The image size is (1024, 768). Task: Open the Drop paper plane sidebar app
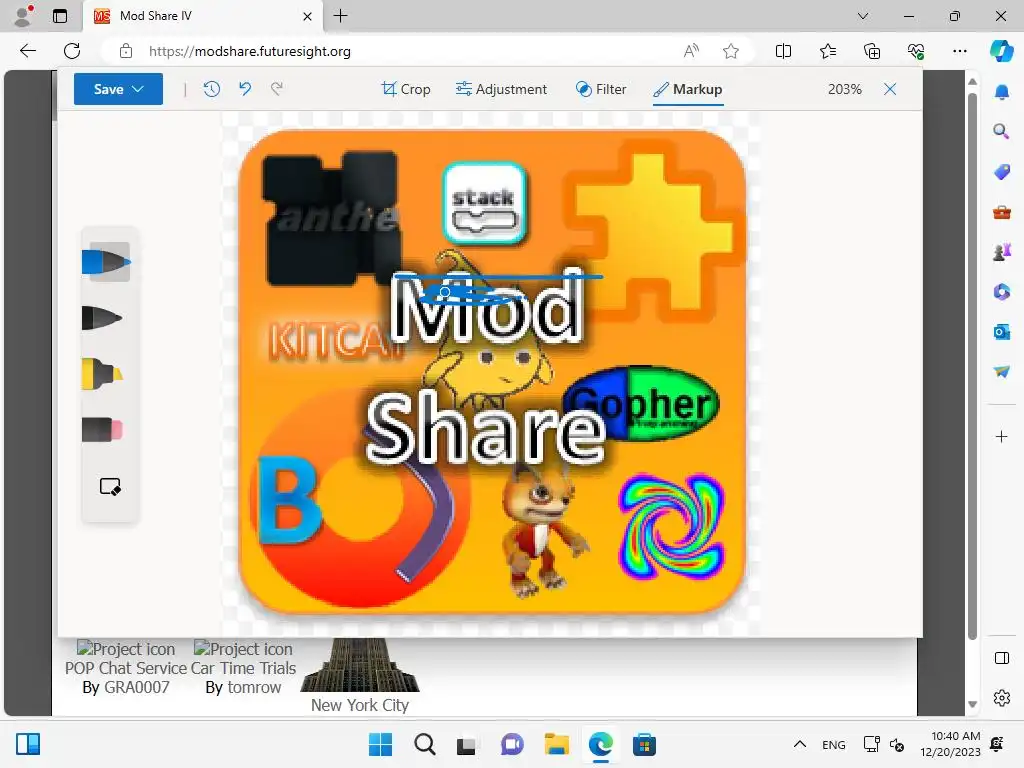(1001, 372)
